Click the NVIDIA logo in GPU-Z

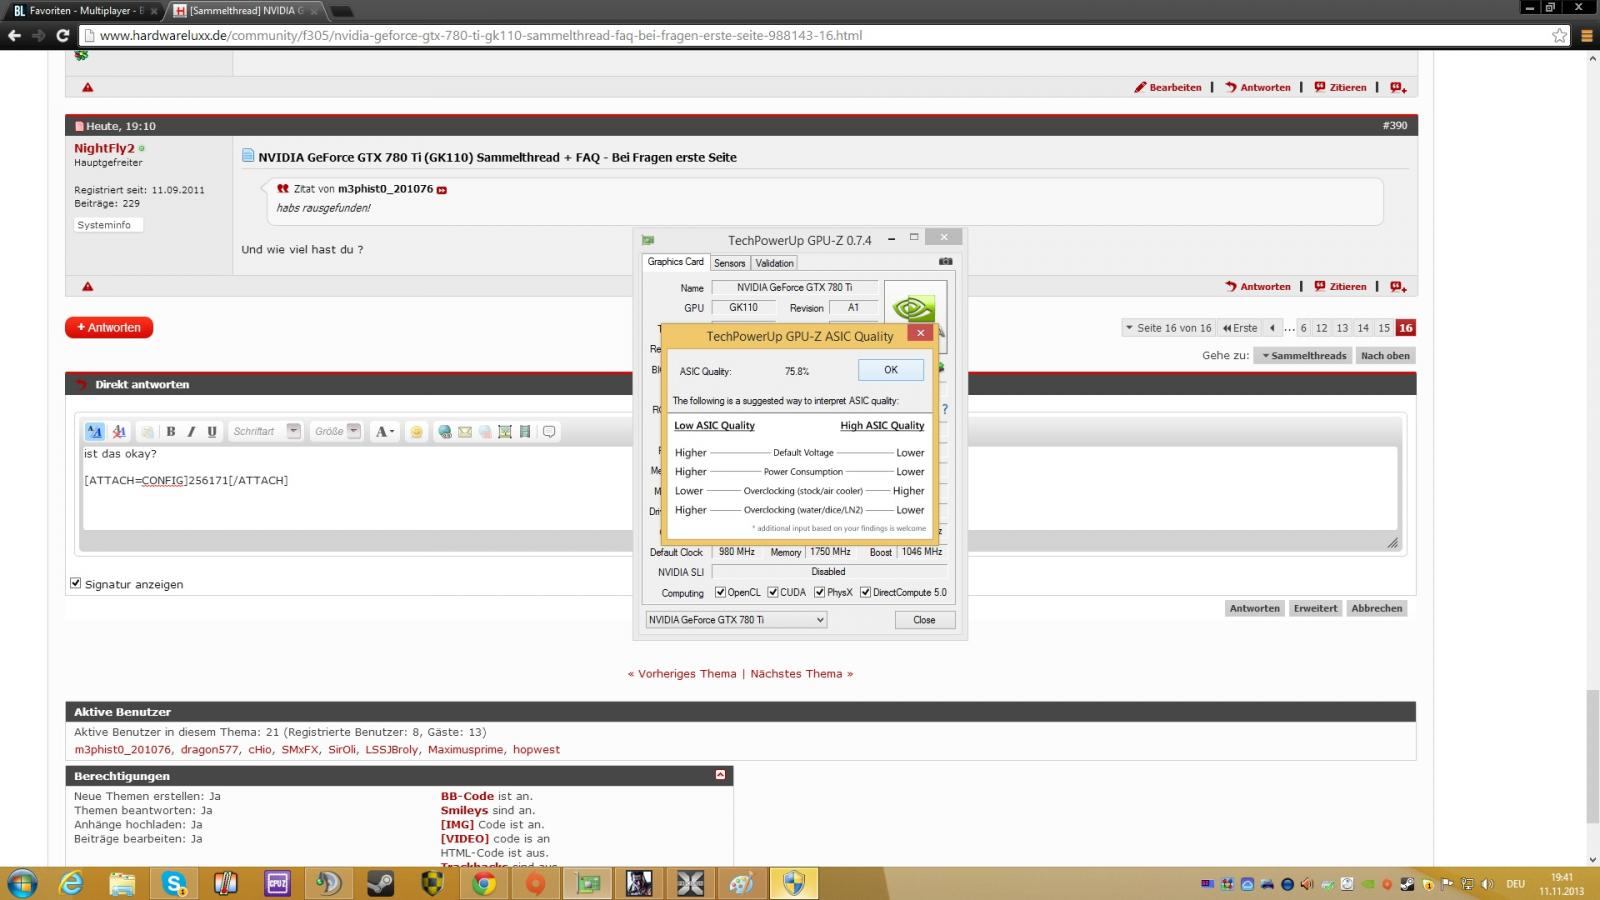pyautogui.click(x=913, y=307)
